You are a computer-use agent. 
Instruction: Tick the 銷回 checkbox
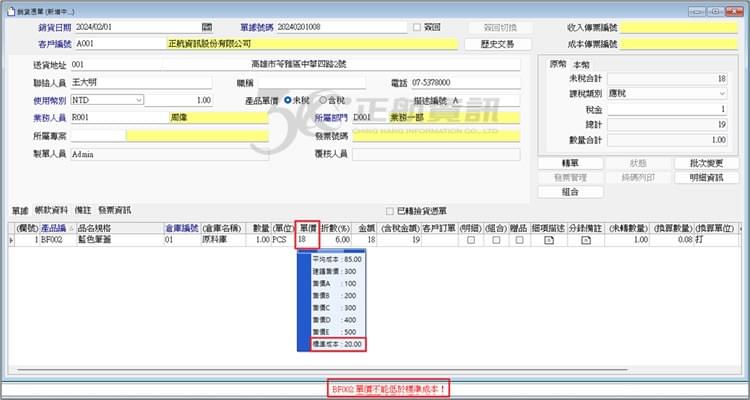tap(417, 27)
